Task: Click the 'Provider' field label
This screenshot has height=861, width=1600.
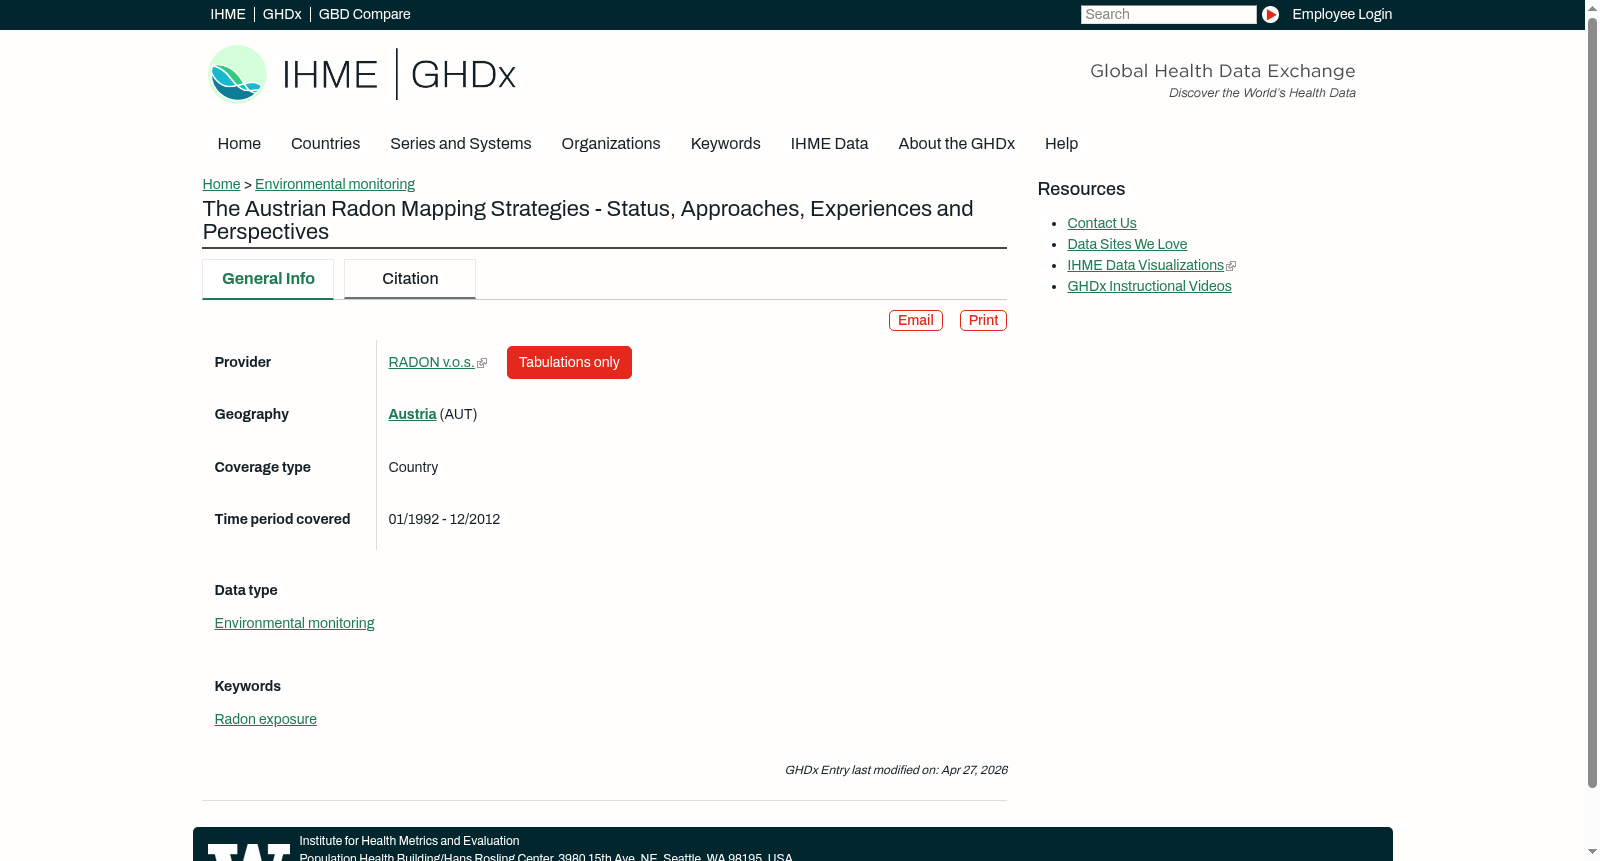Action: tap(243, 362)
